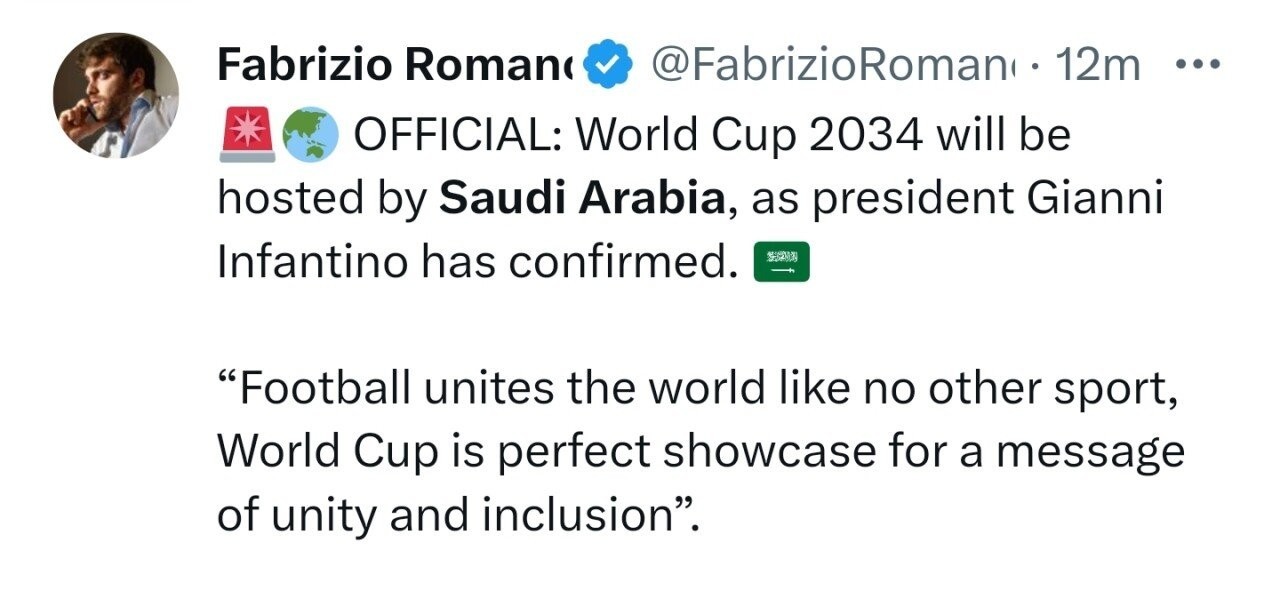Click the globe emoji in the tweet

click(x=310, y=135)
